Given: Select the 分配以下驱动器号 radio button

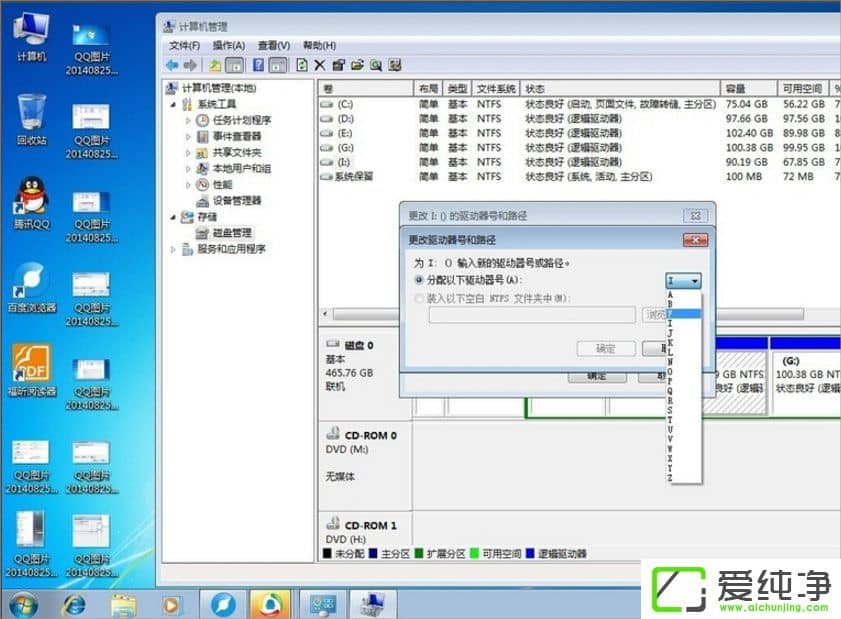Looking at the screenshot, I should [419, 277].
